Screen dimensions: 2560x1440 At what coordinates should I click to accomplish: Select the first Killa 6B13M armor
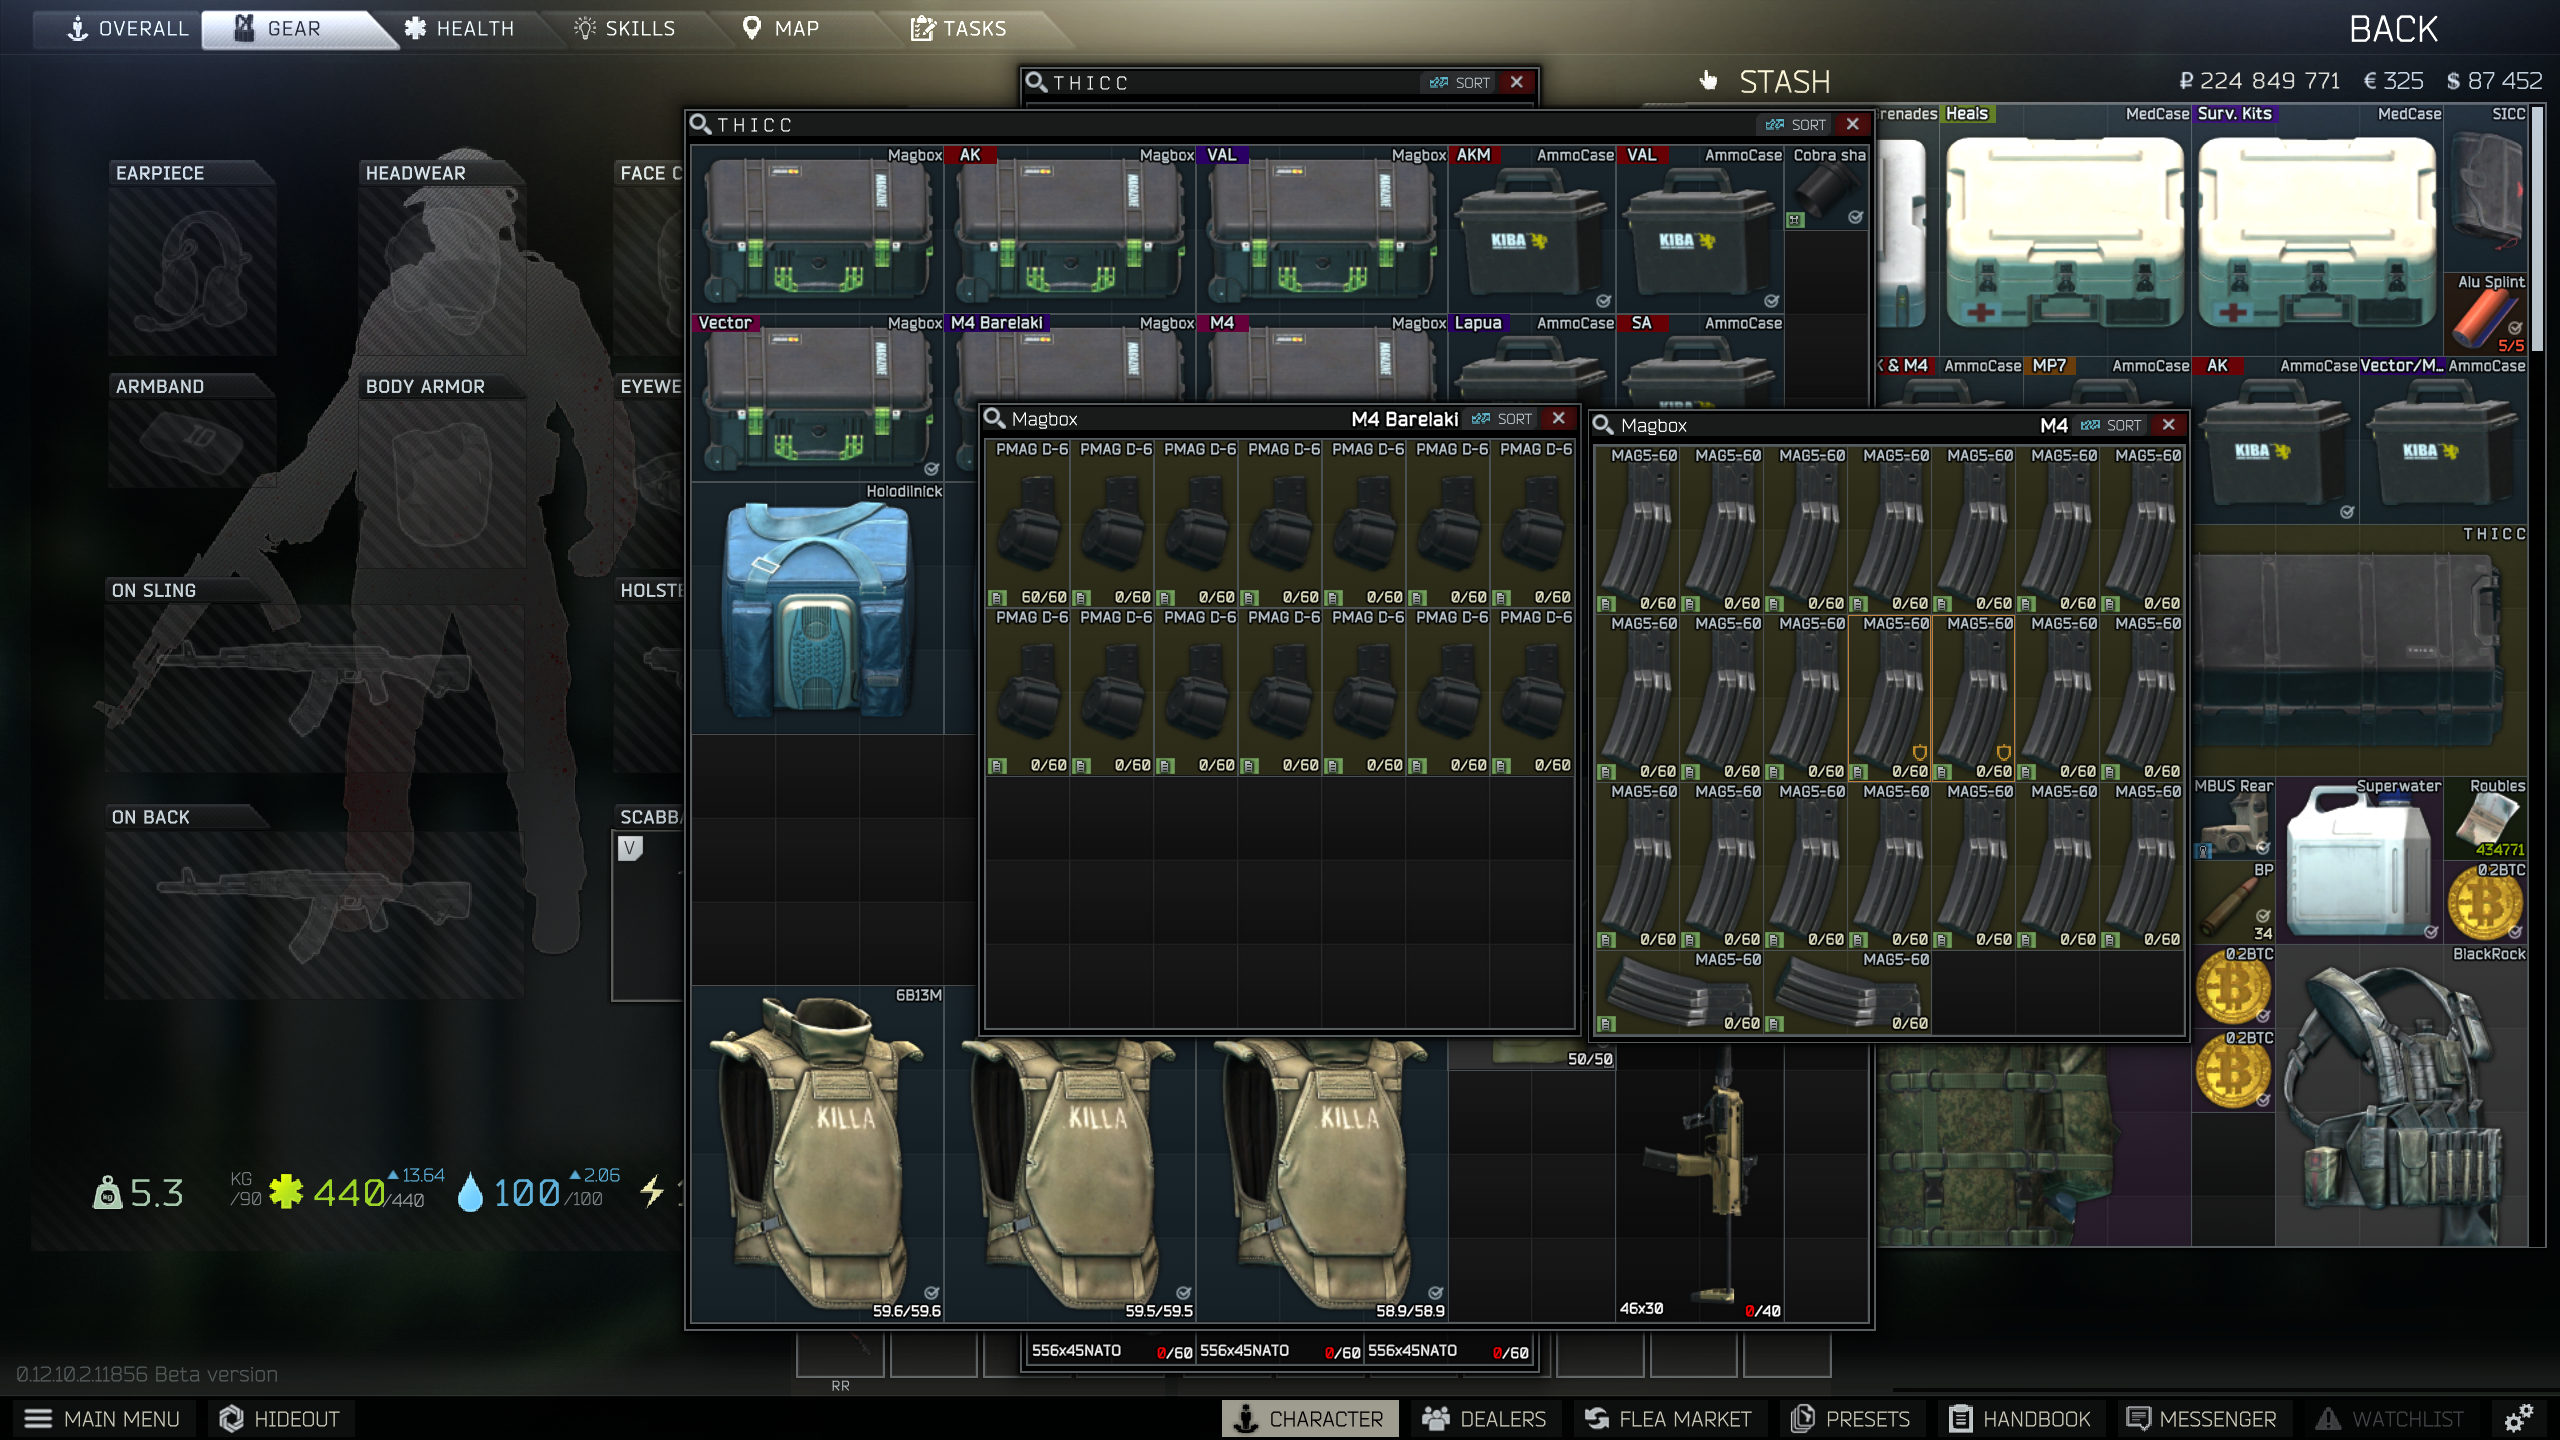(x=818, y=1154)
